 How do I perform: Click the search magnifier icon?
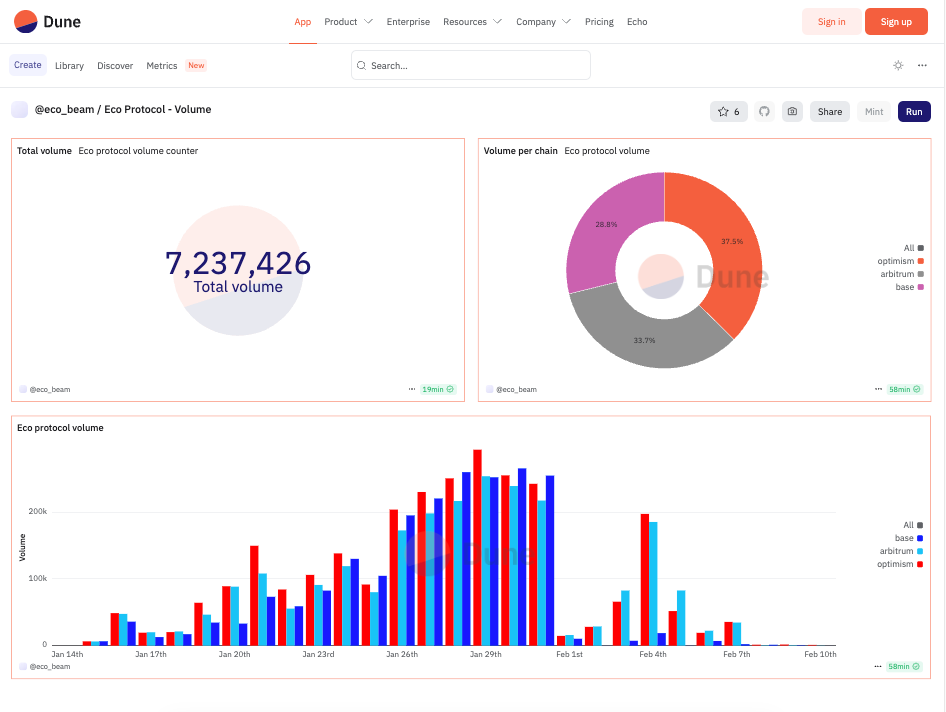361,65
